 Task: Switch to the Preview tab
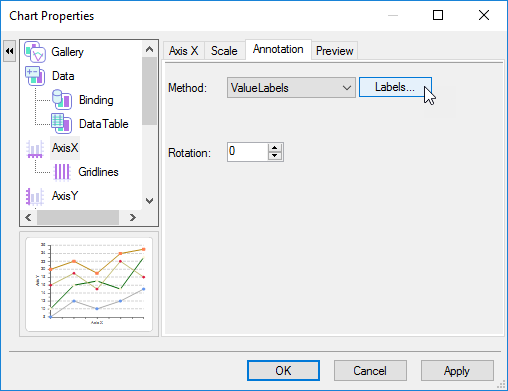[x=335, y=51]
